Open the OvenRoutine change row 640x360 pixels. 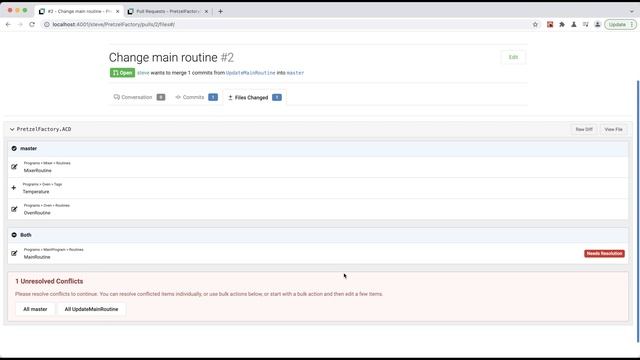[x=318, y=209]
